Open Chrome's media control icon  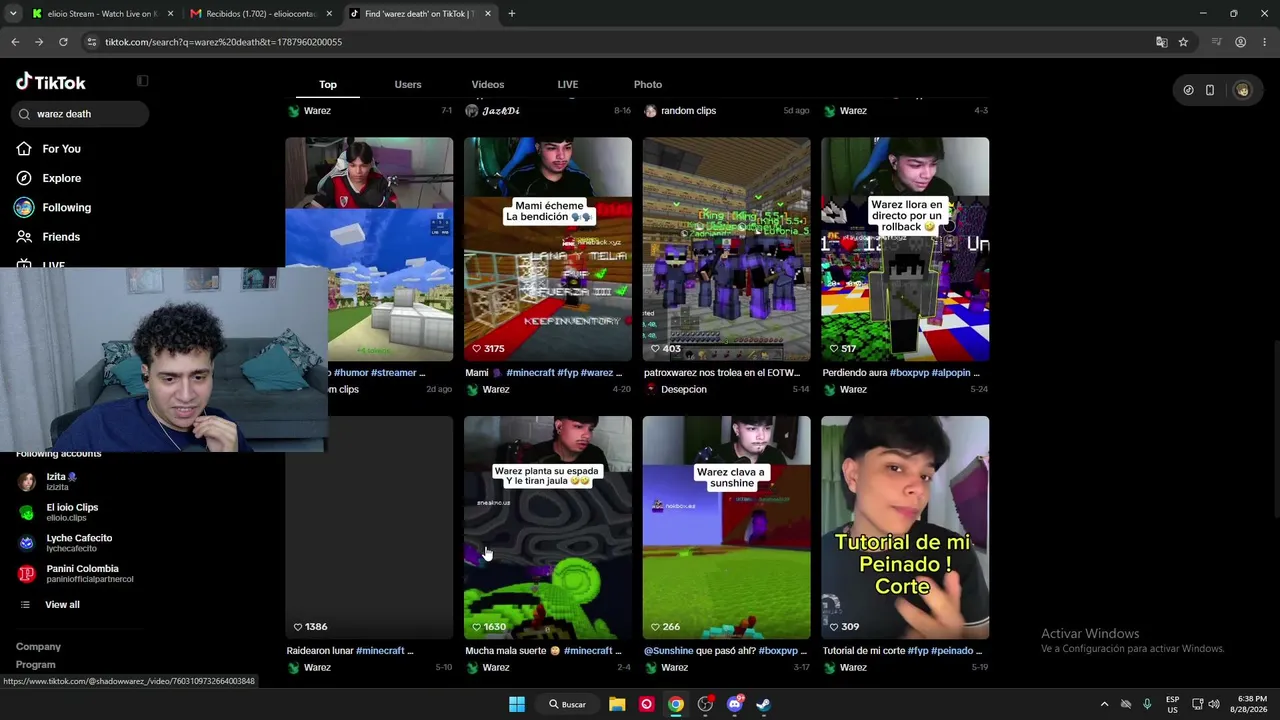point(1216,42)
